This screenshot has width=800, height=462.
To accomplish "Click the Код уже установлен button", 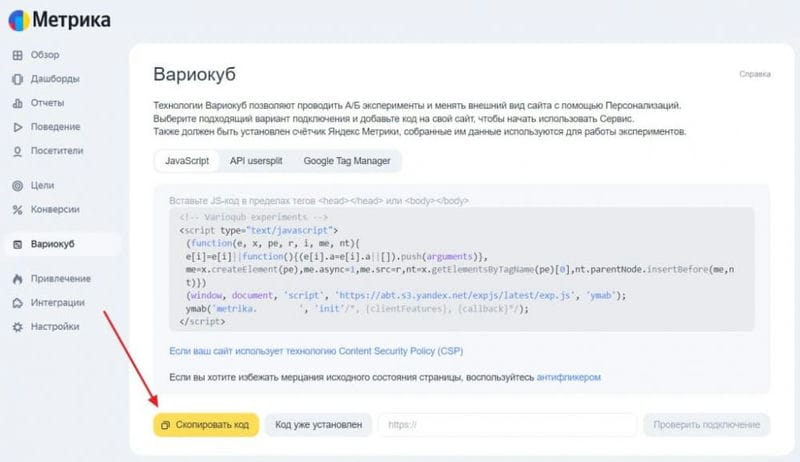I will [318, 425].
